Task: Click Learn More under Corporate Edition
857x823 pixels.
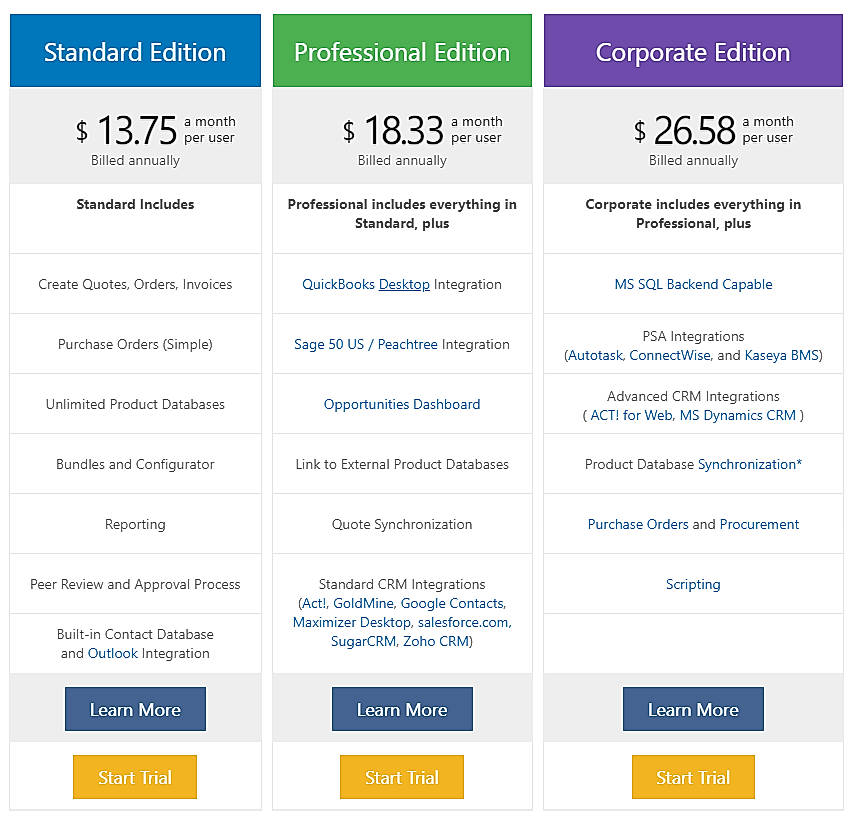Action: [x=693, y=709]
